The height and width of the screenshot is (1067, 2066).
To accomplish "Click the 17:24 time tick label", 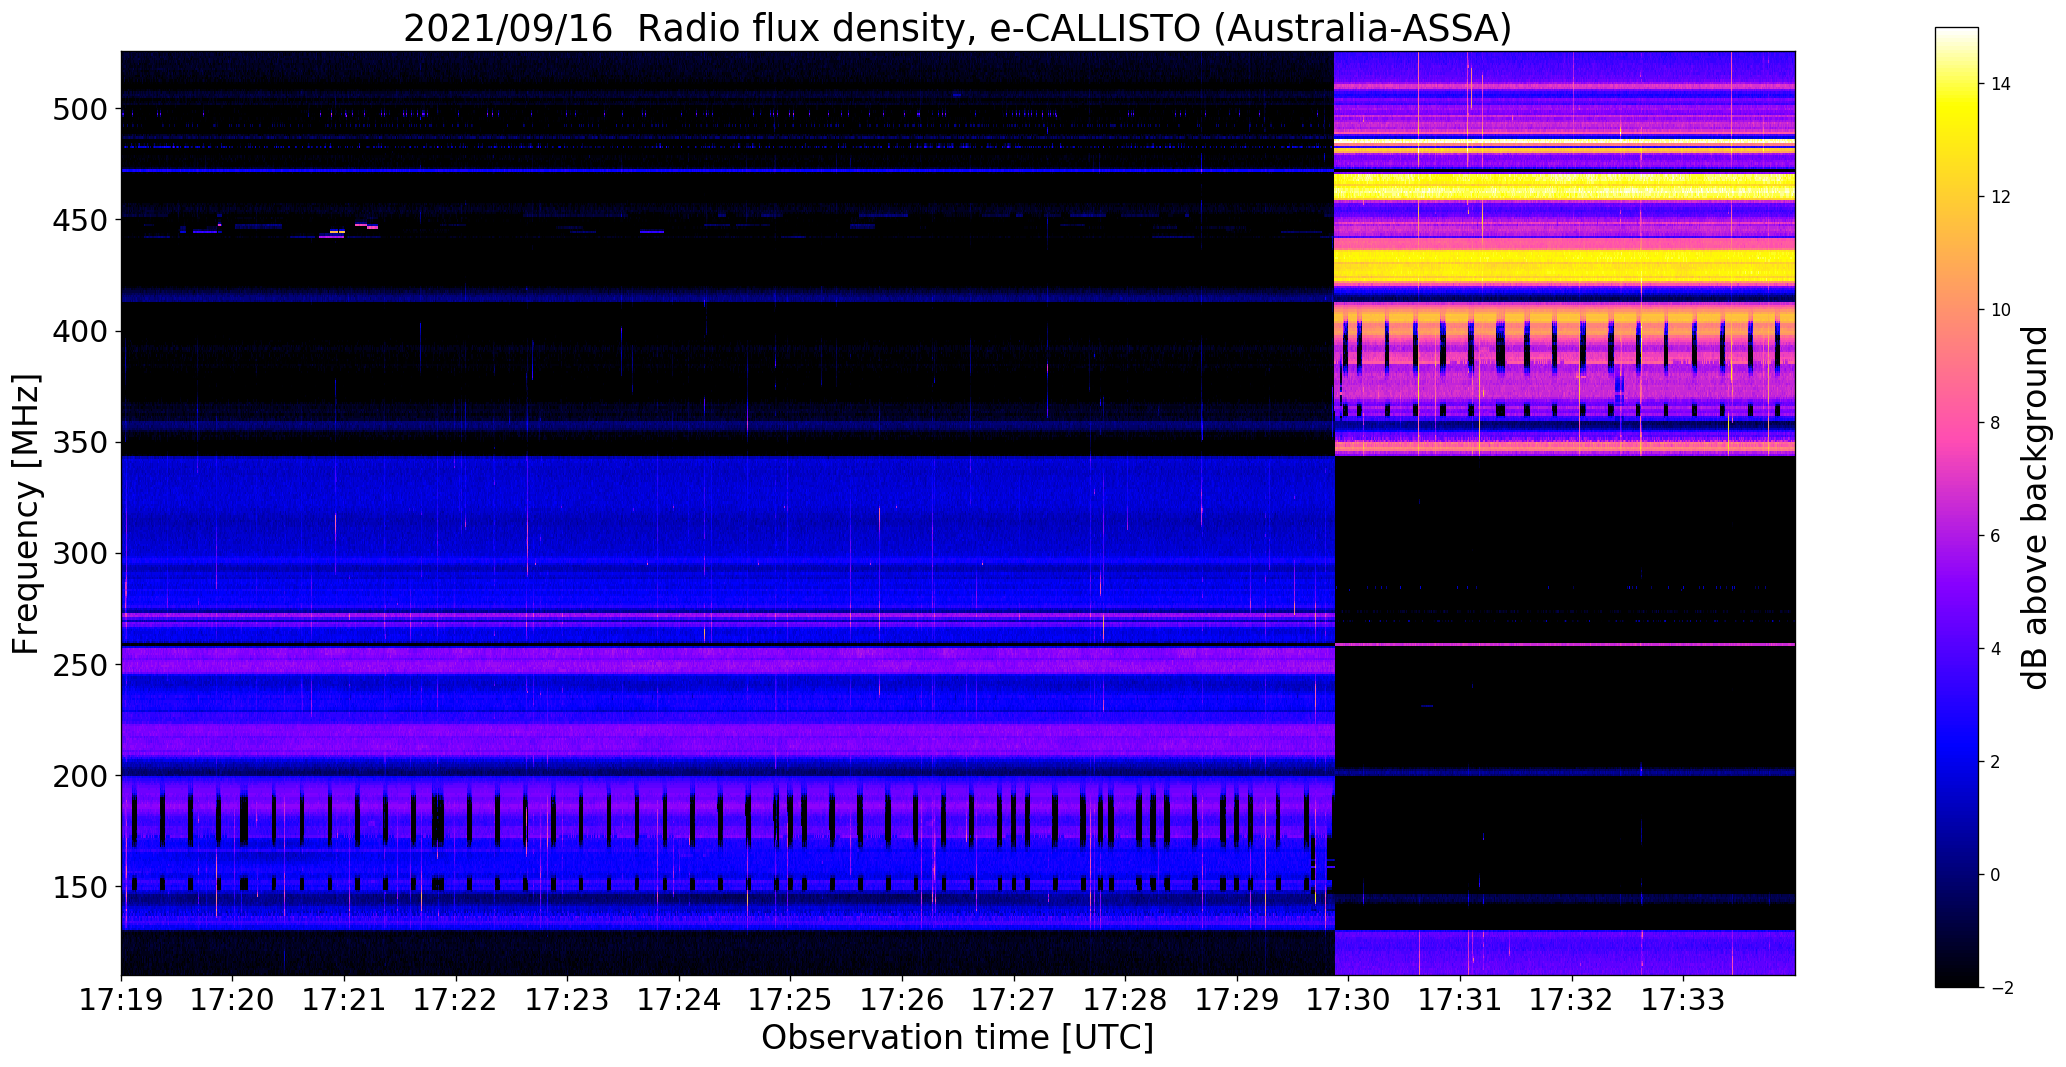I will coord(680,999).
